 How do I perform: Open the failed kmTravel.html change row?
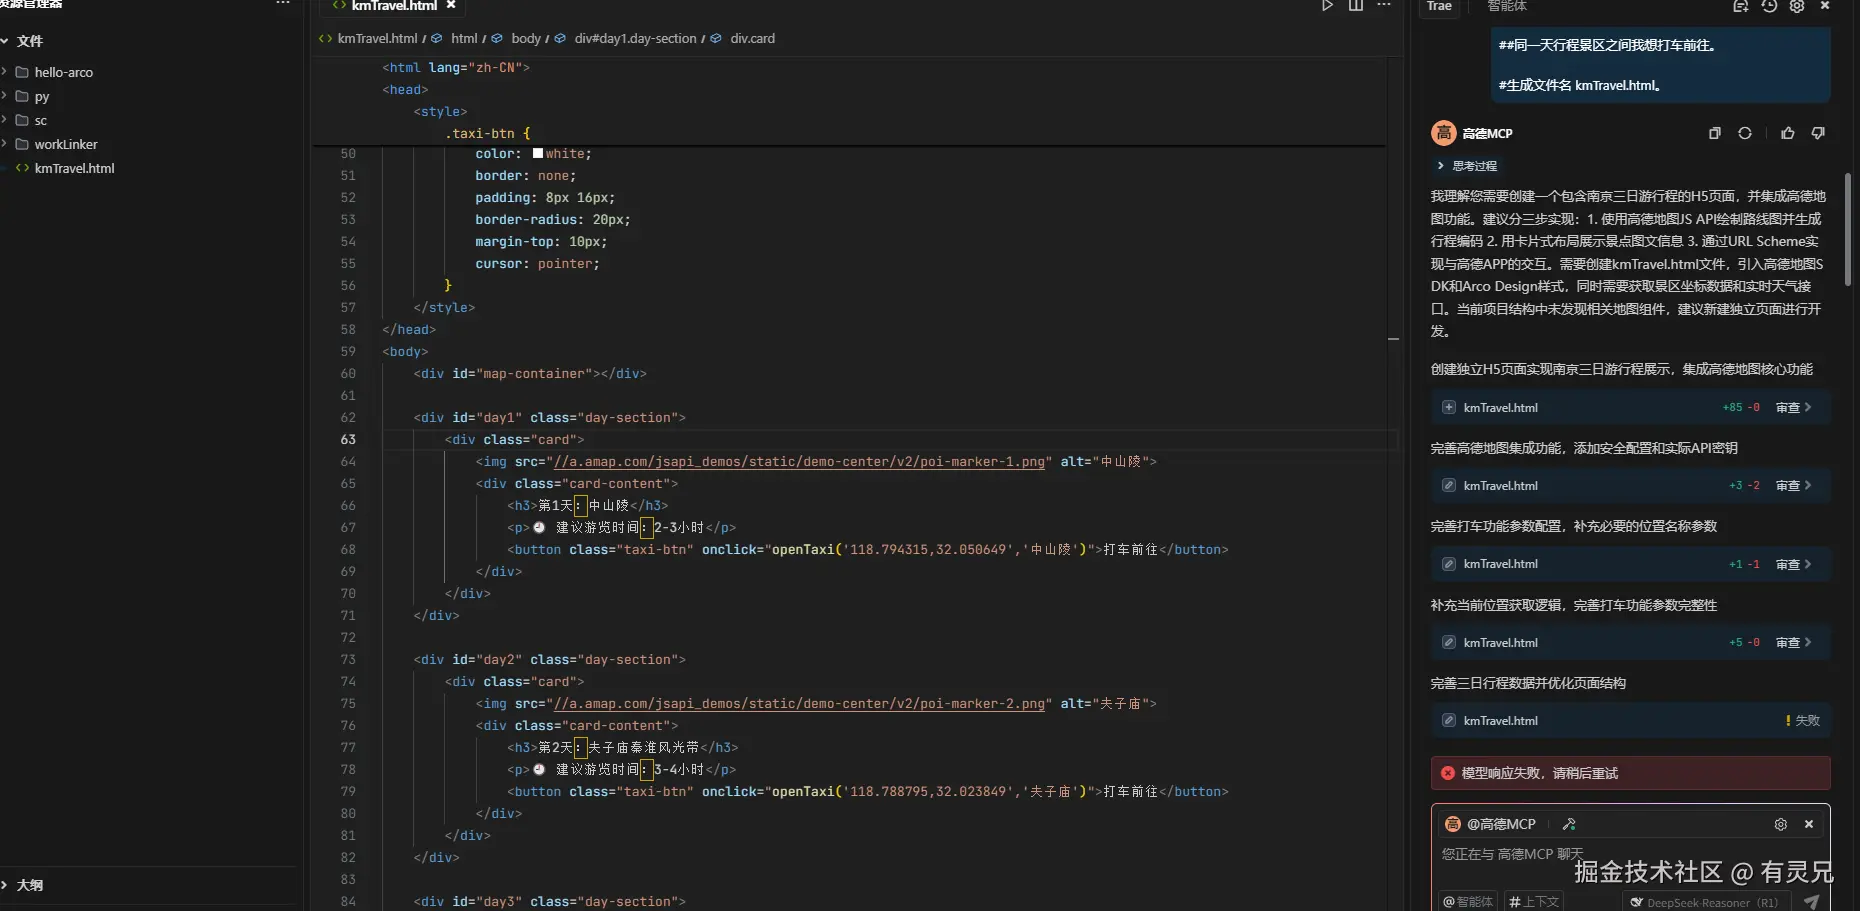(1631, 721)
